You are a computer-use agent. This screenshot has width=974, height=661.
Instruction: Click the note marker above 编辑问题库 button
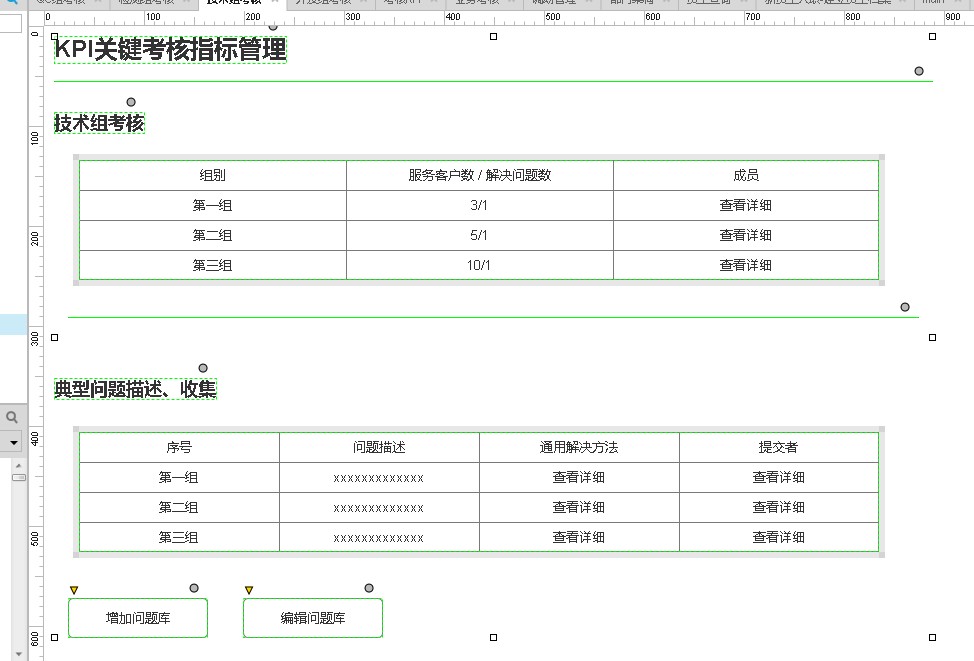tap(369, 588)
